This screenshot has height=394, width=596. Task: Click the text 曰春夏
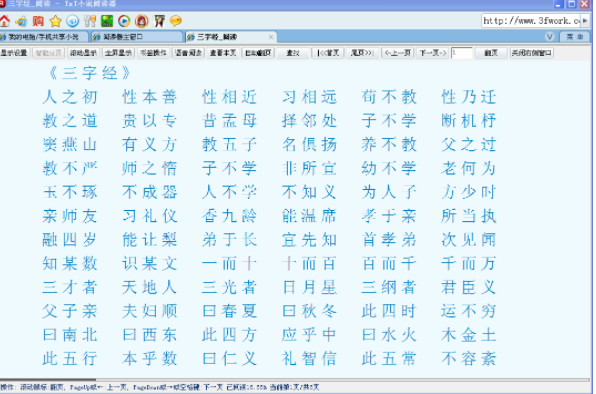[x=230, y=311]
